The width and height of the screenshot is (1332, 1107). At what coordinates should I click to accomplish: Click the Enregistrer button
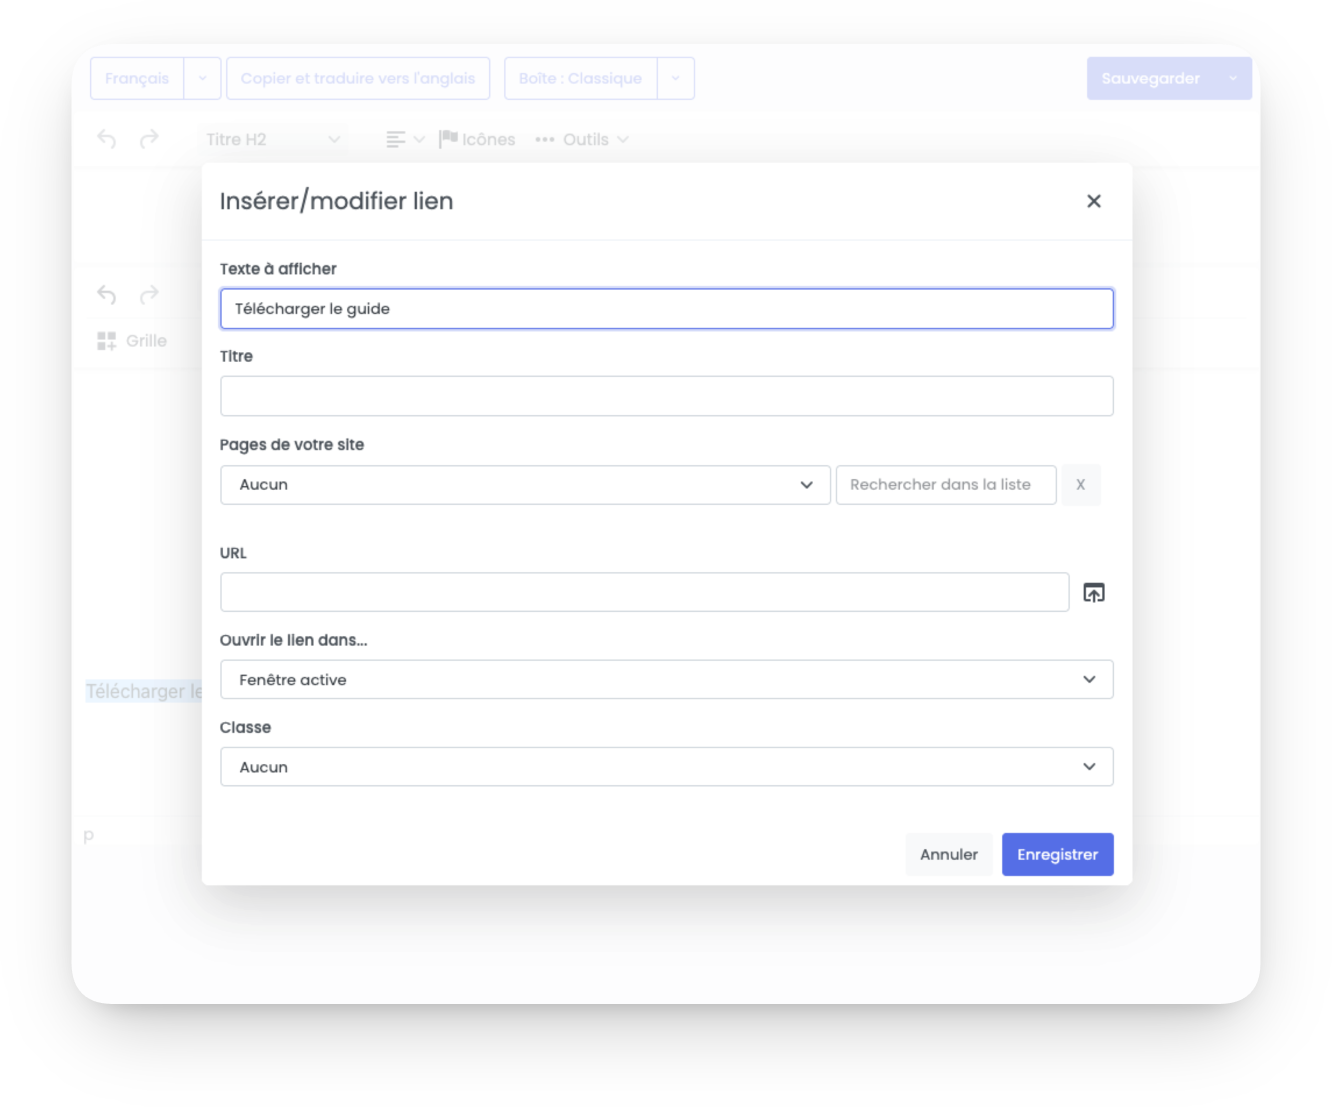pos(1057,855)
